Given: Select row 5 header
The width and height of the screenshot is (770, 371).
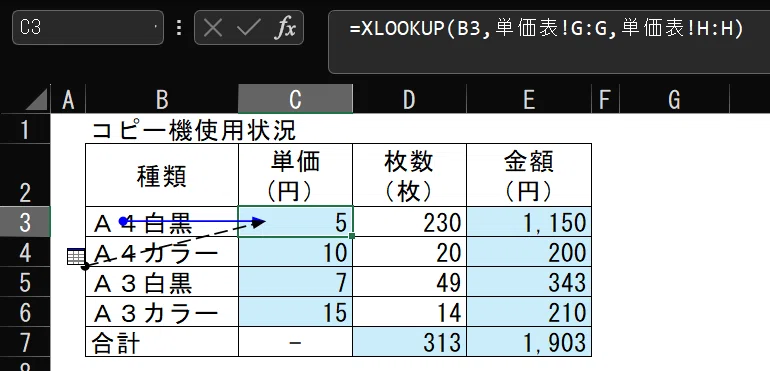Looking at the screenshot, I should click(25, 282).
